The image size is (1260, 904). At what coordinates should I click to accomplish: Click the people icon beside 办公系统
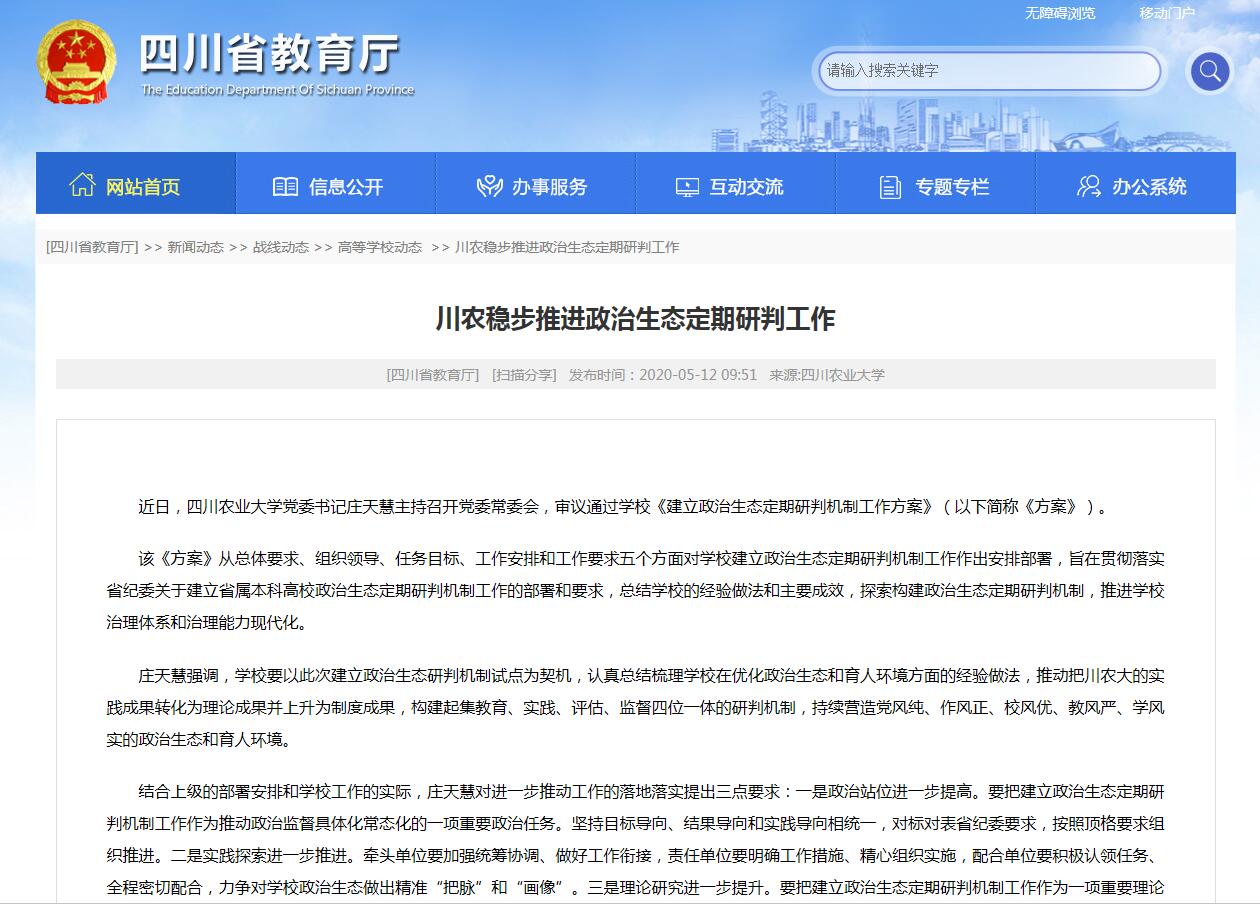[x=1089, y=186]
